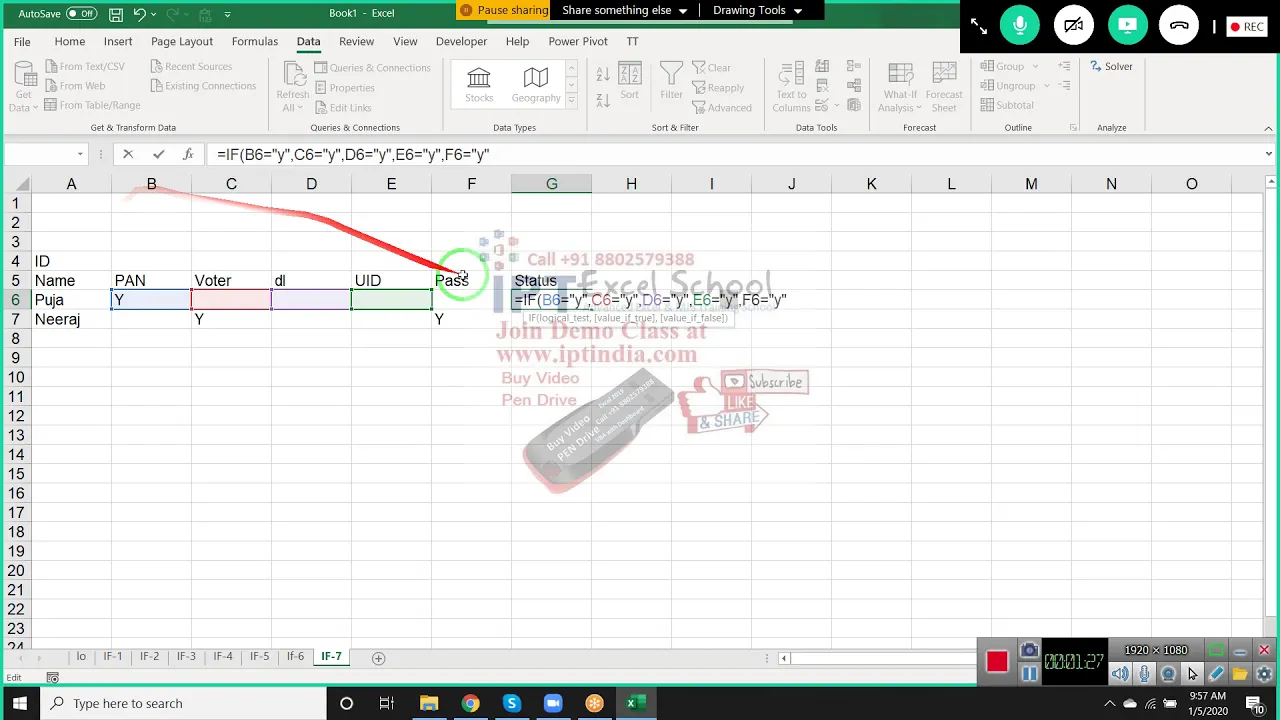Click recorder screenshot camera icon
The height and width of the screenshot is (720, 1280).
point(1029,651)
